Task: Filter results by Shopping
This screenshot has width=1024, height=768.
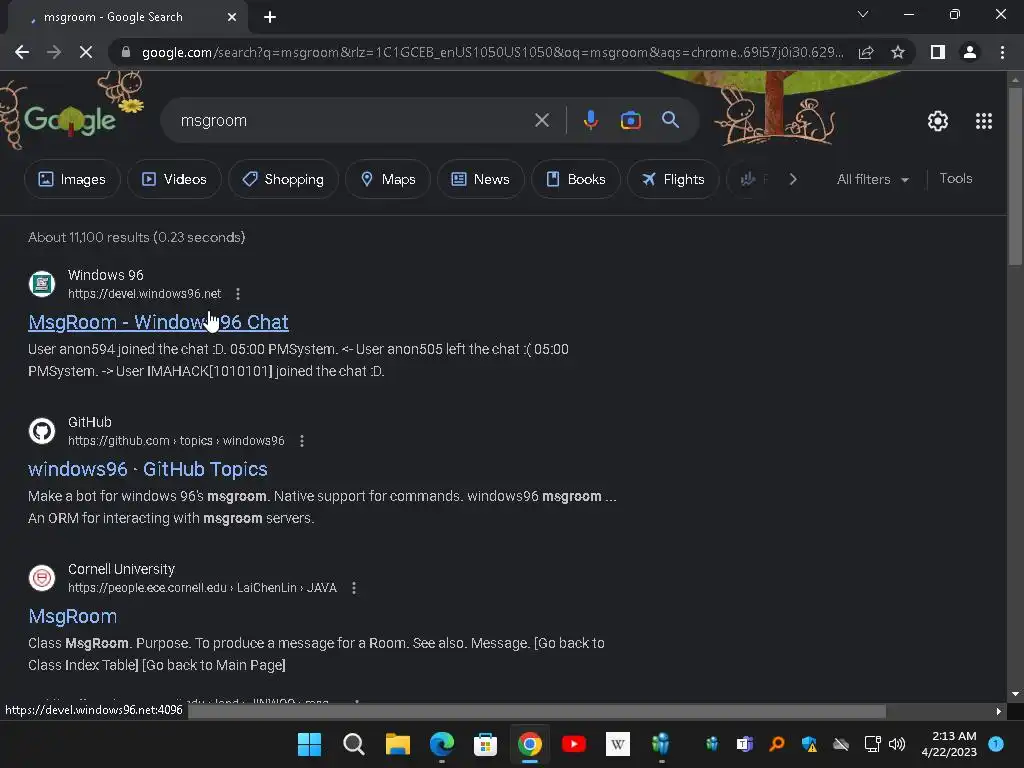Action: [x=283, y=179]
